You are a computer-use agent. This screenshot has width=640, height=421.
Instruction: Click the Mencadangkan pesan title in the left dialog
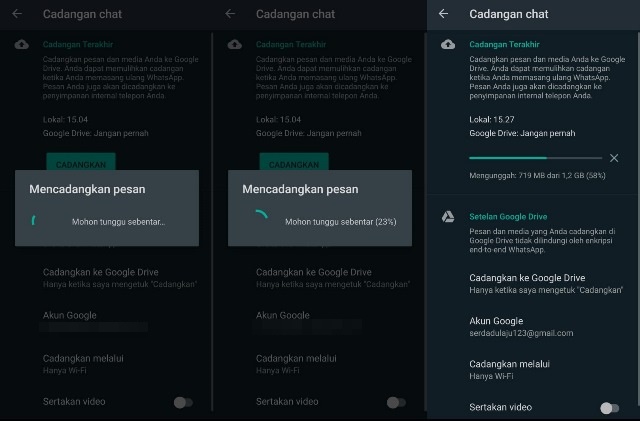click(x=87, y=189)
